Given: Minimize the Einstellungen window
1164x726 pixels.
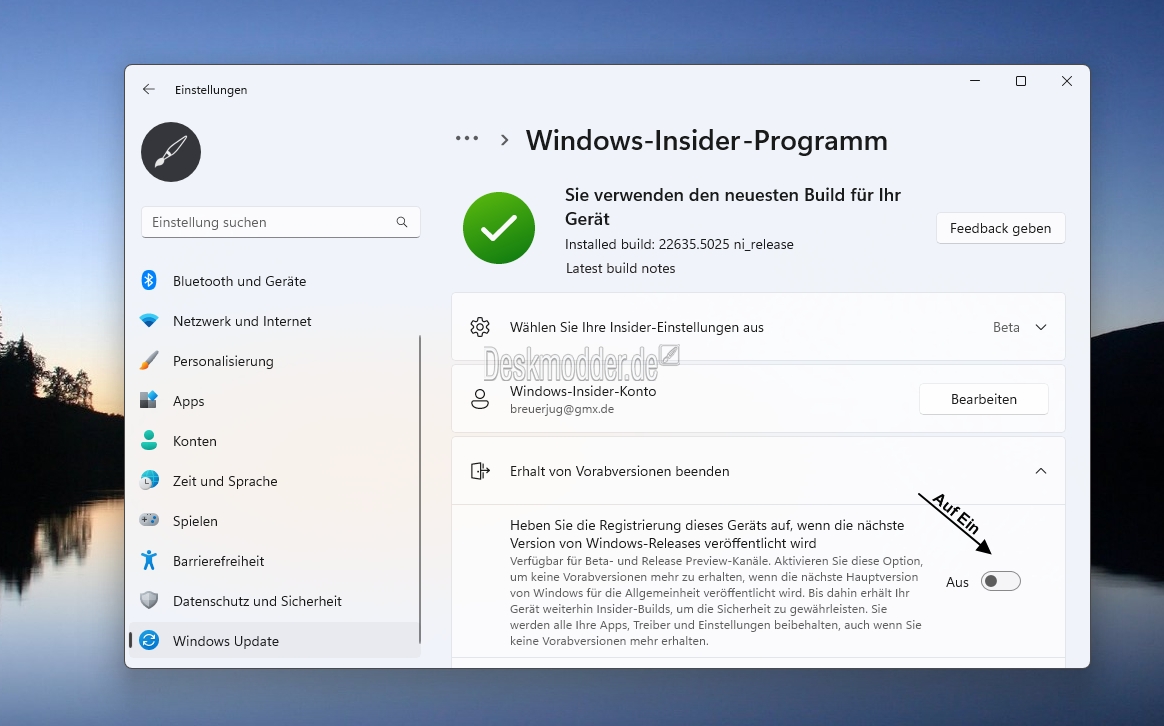Looking at the screenshot, I should click(975, 81).
